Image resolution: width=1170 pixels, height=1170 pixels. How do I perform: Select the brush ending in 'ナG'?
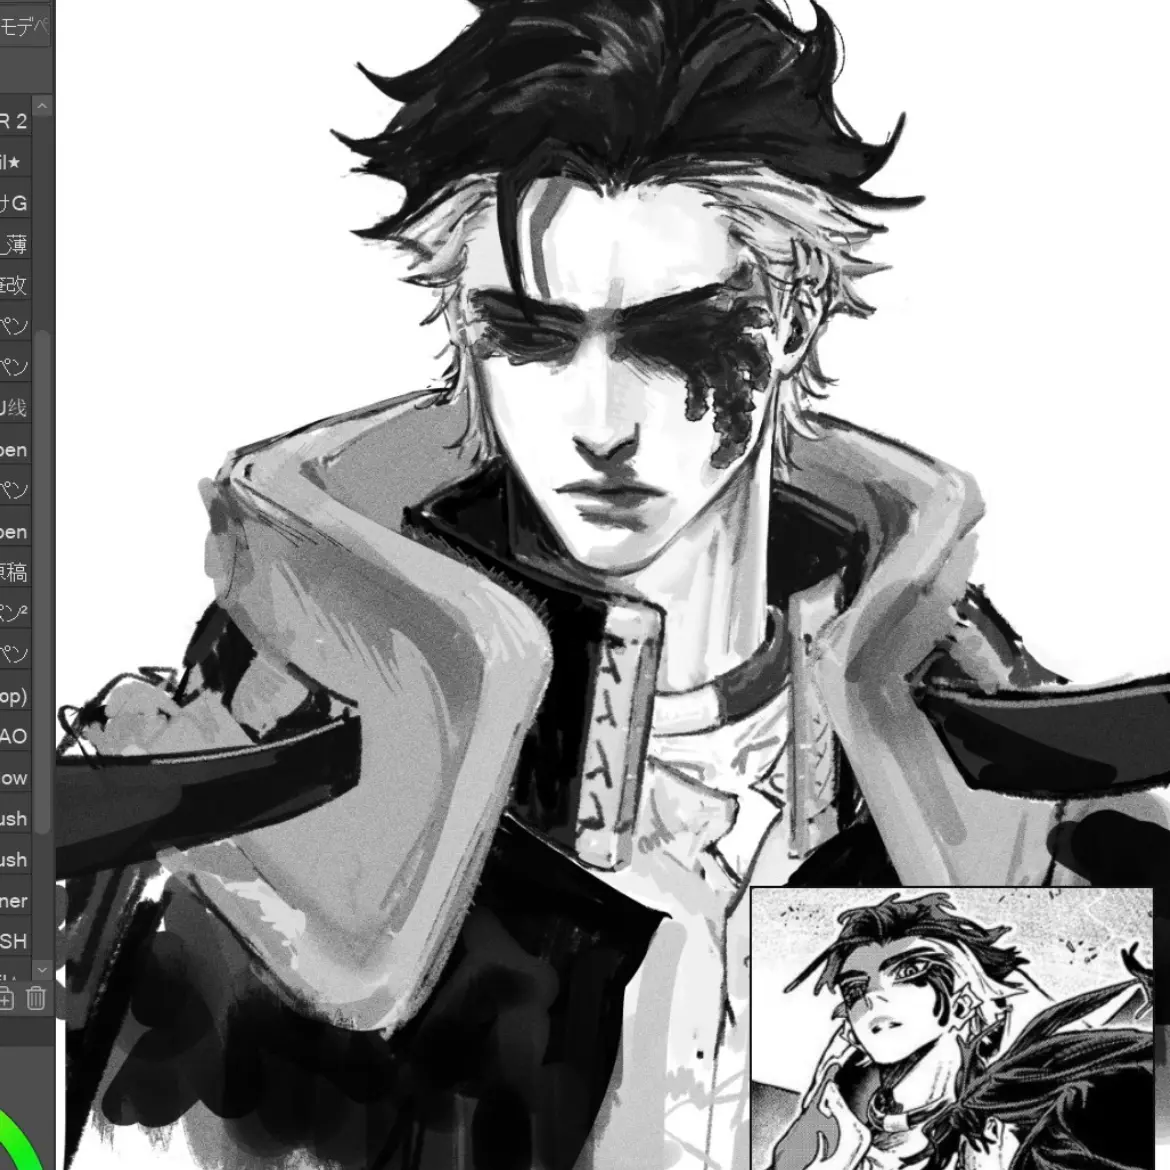tap(14, 203)
